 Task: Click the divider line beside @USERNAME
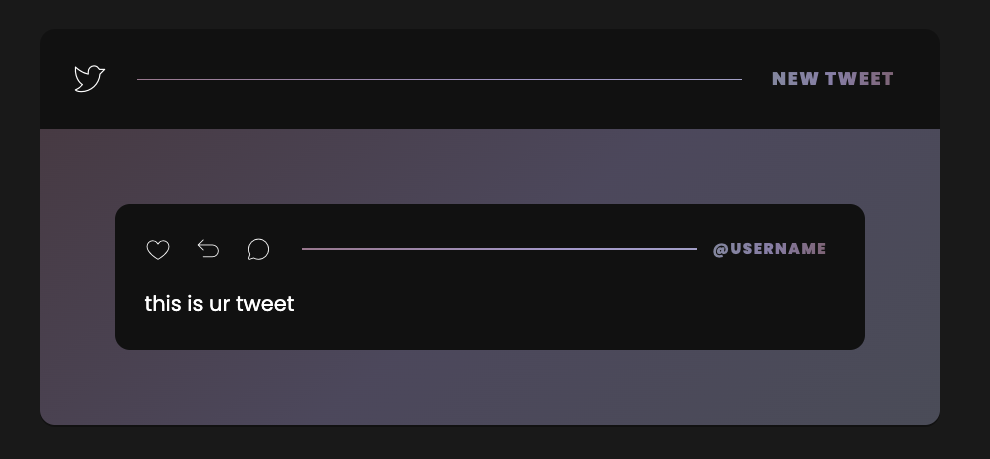click(x=499, y=249)
